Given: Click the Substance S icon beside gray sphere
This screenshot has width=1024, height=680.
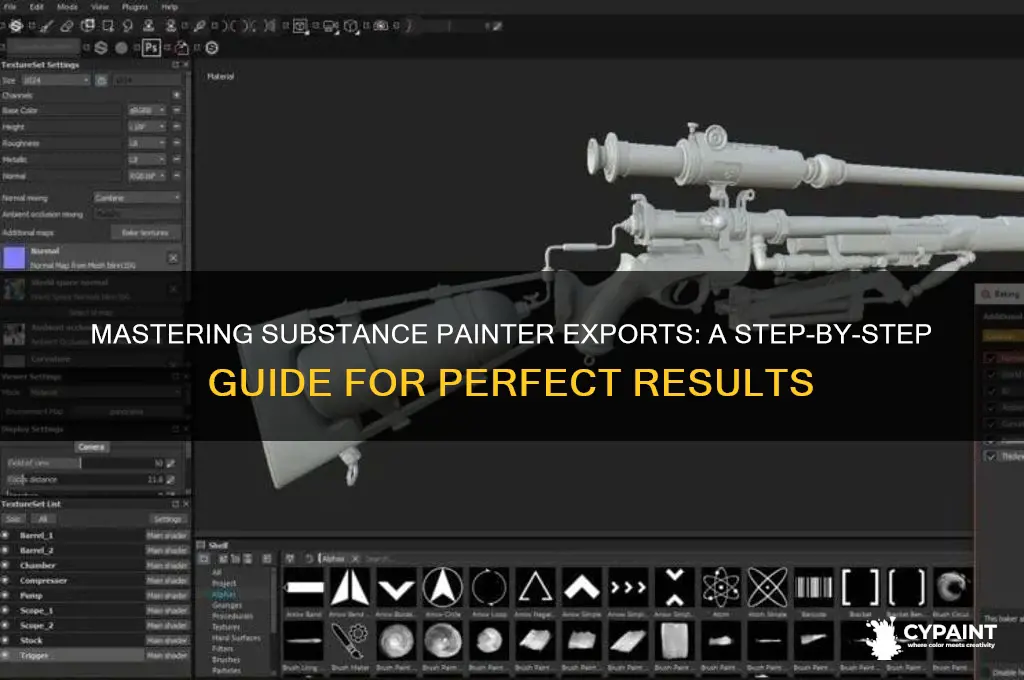Looking at the screenshot, I should (x=101, y=48).
